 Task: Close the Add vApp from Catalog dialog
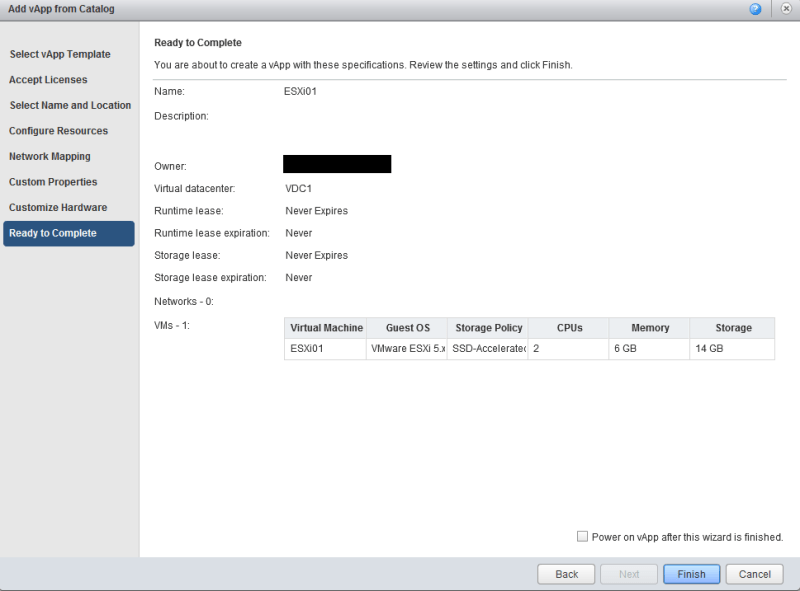(785, 9)
